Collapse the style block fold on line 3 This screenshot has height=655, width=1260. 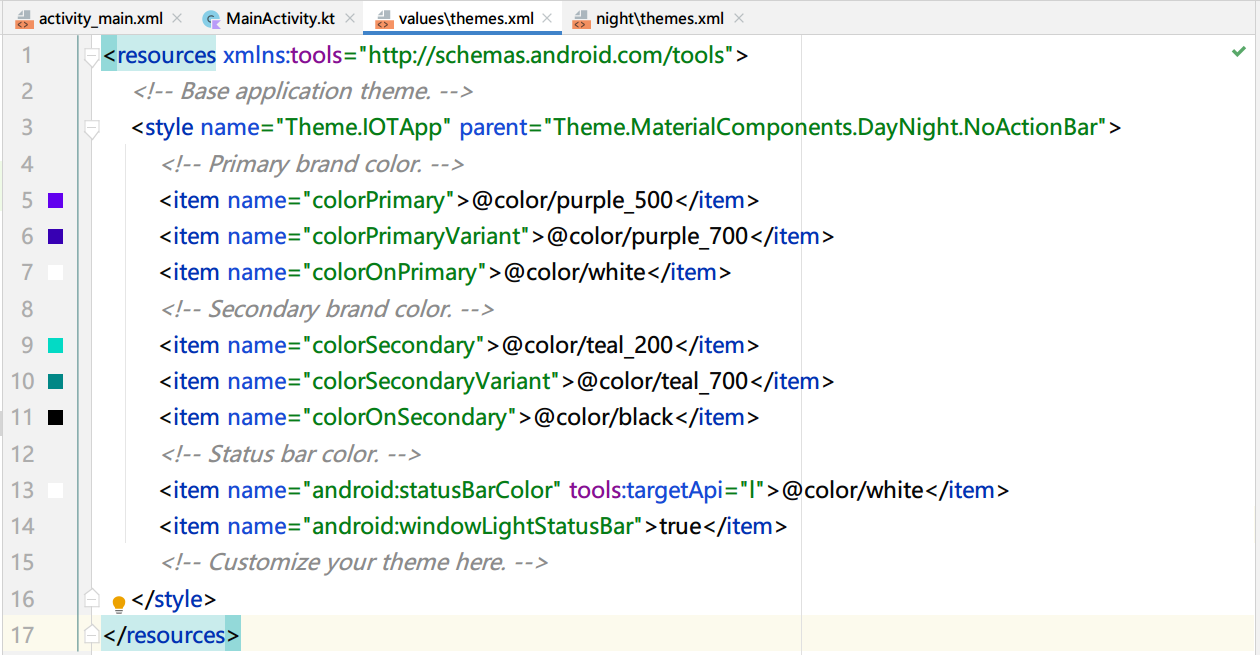point(92,128)
